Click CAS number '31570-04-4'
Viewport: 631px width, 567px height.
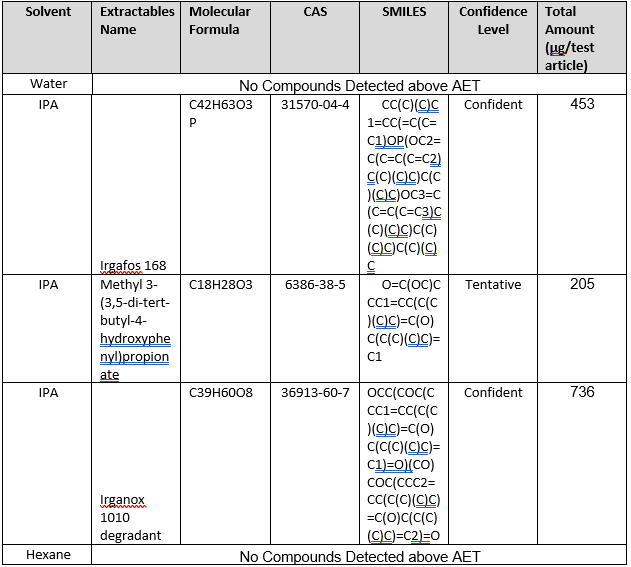pyautogui.click(x=315, y=105)
